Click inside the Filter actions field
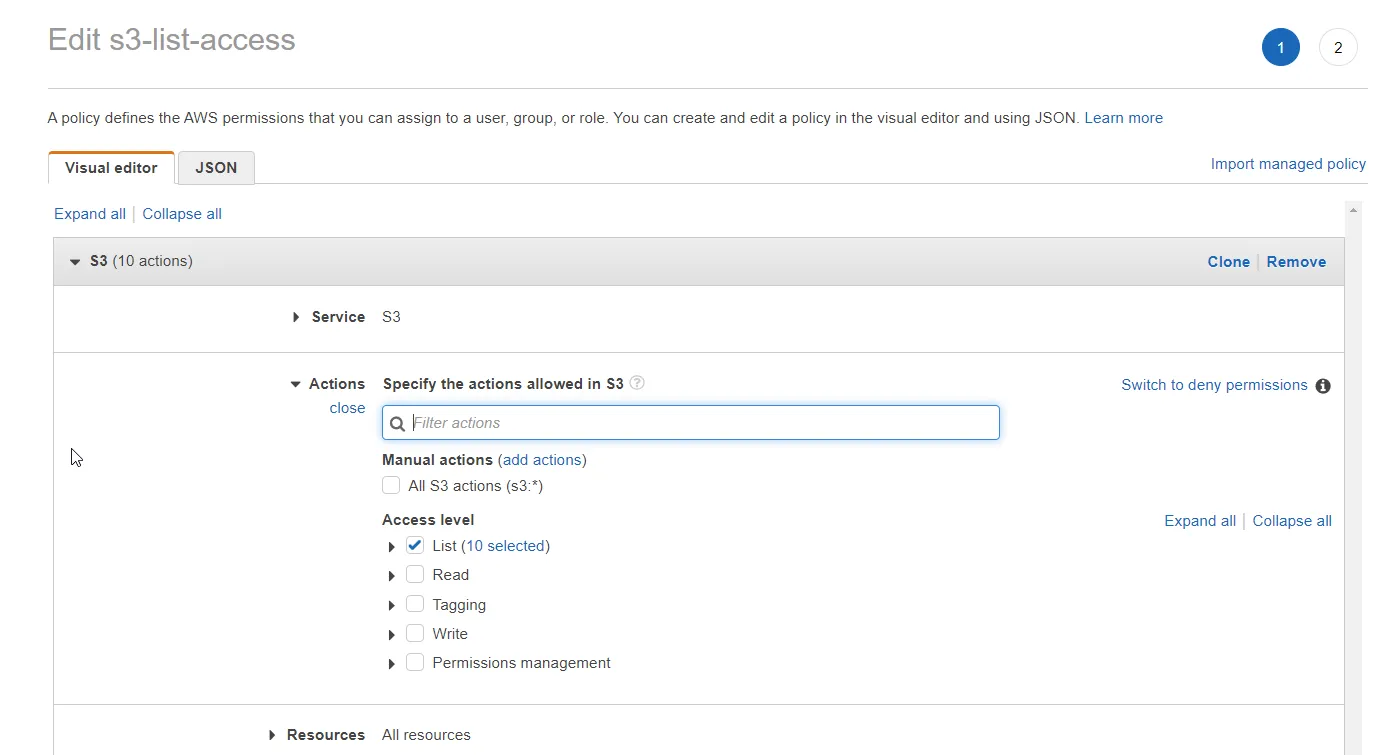The height and width of the screenshot is (755, 1385). coord(690,423)
